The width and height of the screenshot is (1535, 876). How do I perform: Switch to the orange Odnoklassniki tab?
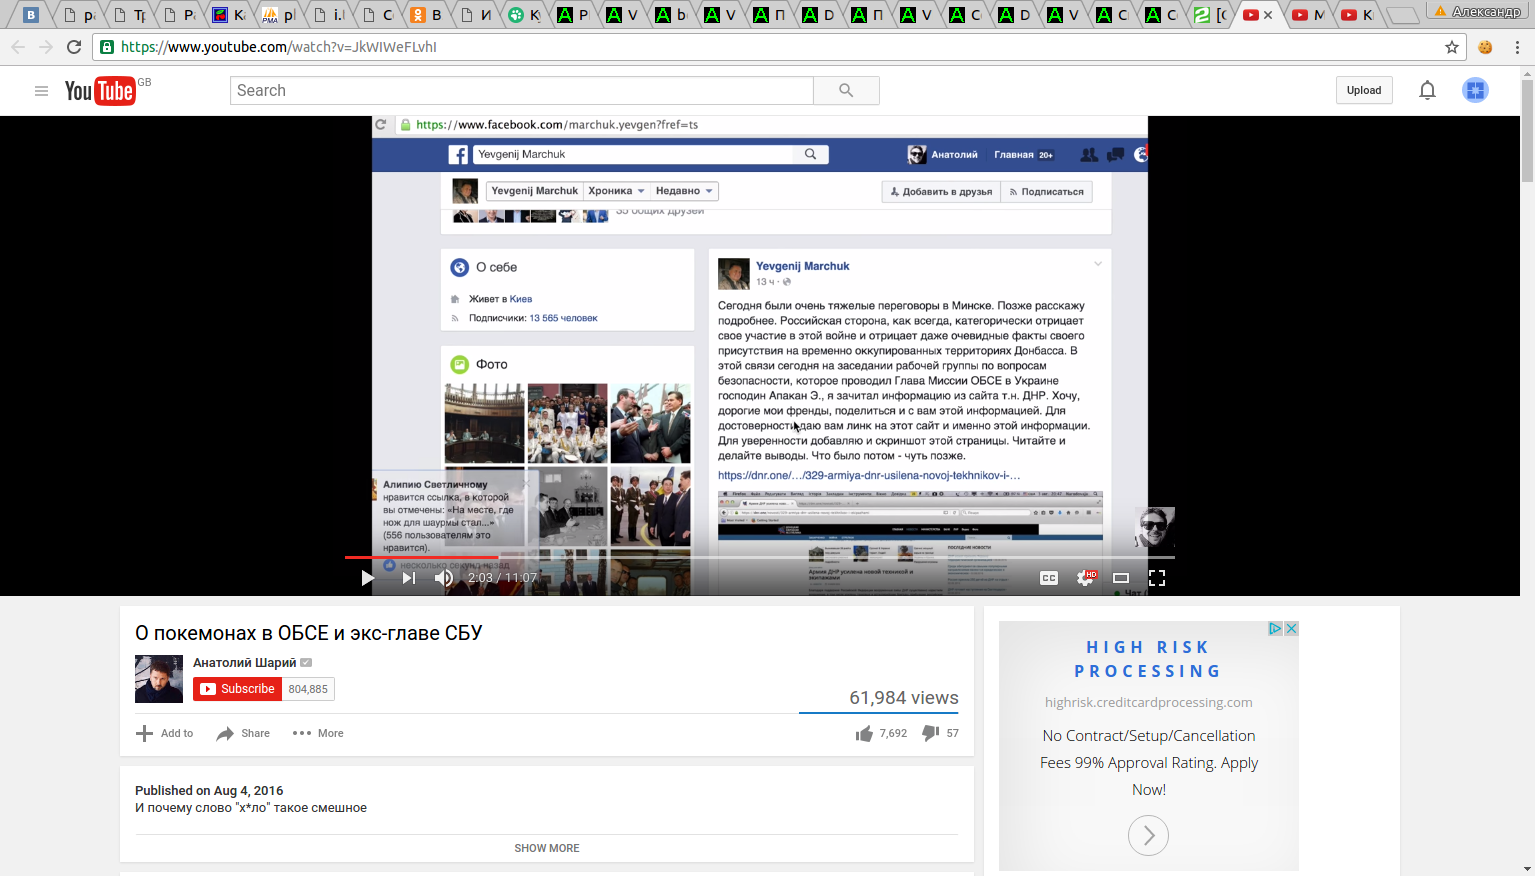(427, 15)
